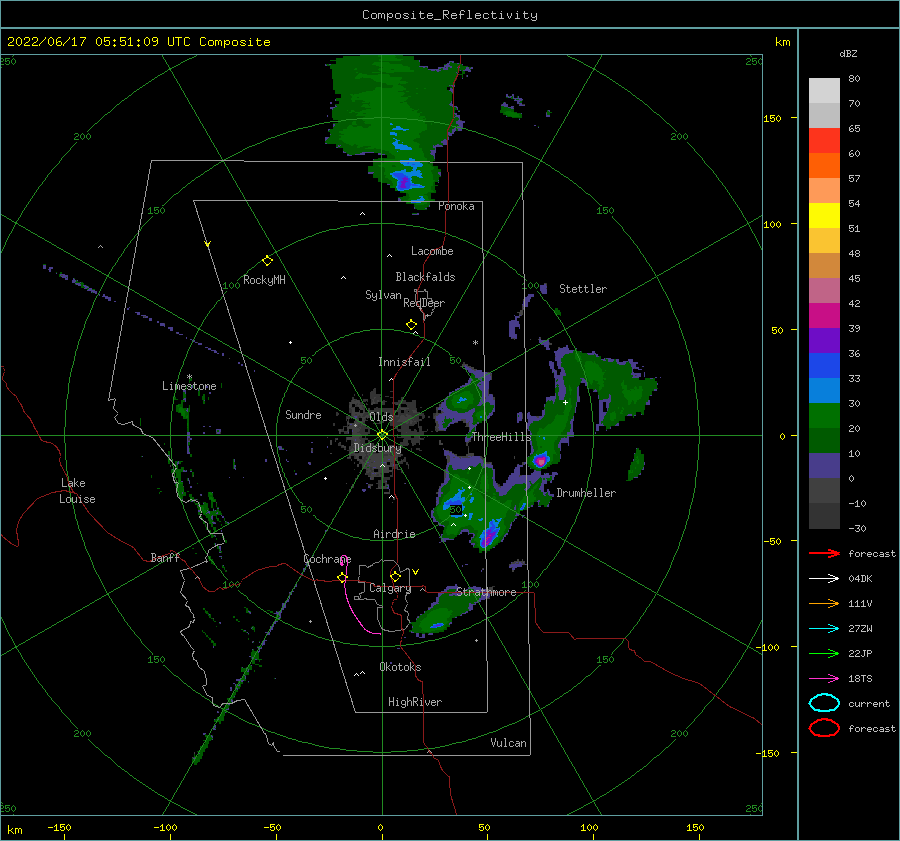The width and height of the screenshot is (900, 841).
Task: Click the magenta swatch between 42 and 39
Action: pos(824,316)
